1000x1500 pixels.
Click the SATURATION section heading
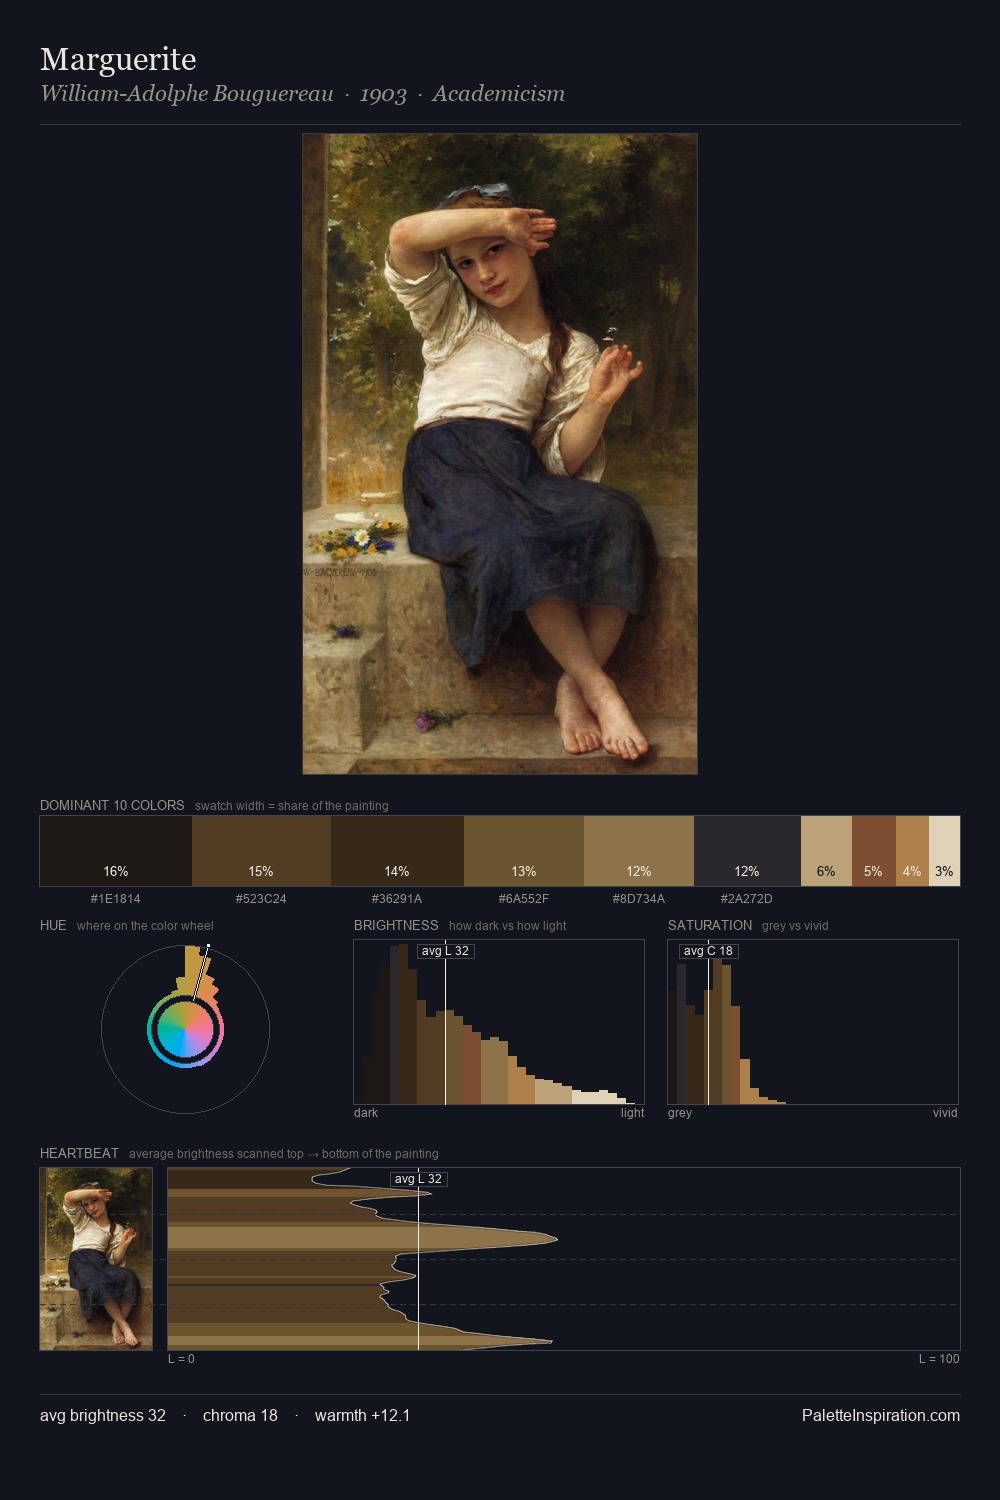[710, 925]
